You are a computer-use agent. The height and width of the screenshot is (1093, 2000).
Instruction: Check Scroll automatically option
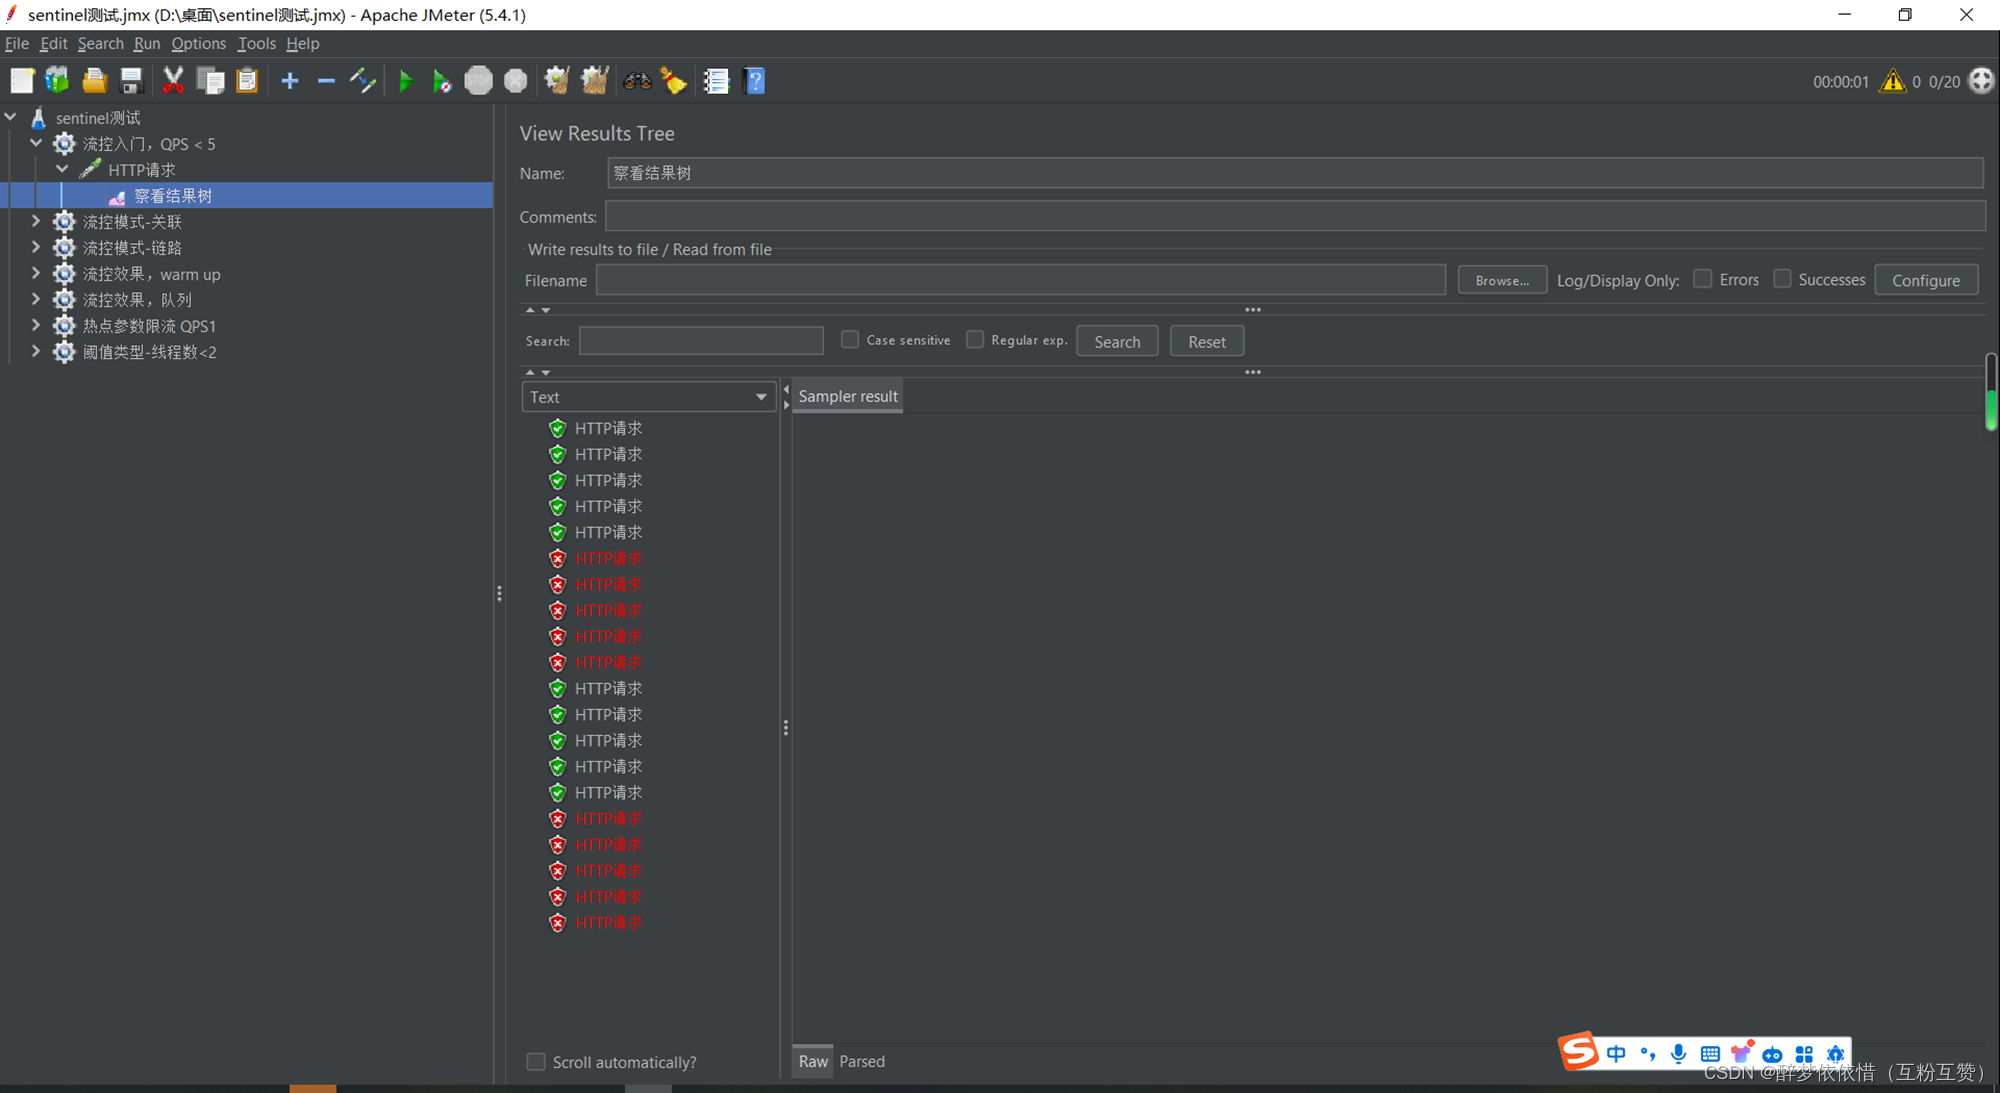536,1061
